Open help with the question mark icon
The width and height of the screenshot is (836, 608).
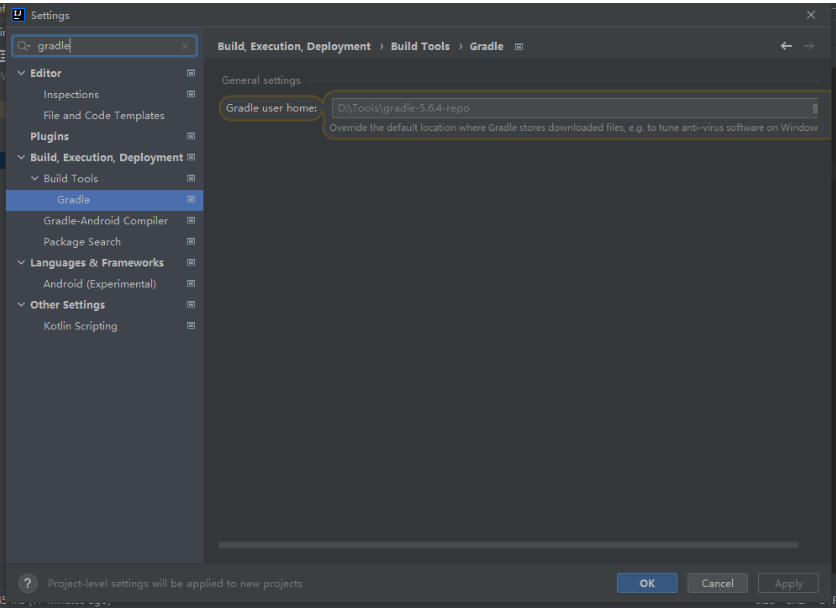pyautogui.click(x=28, y=583)
